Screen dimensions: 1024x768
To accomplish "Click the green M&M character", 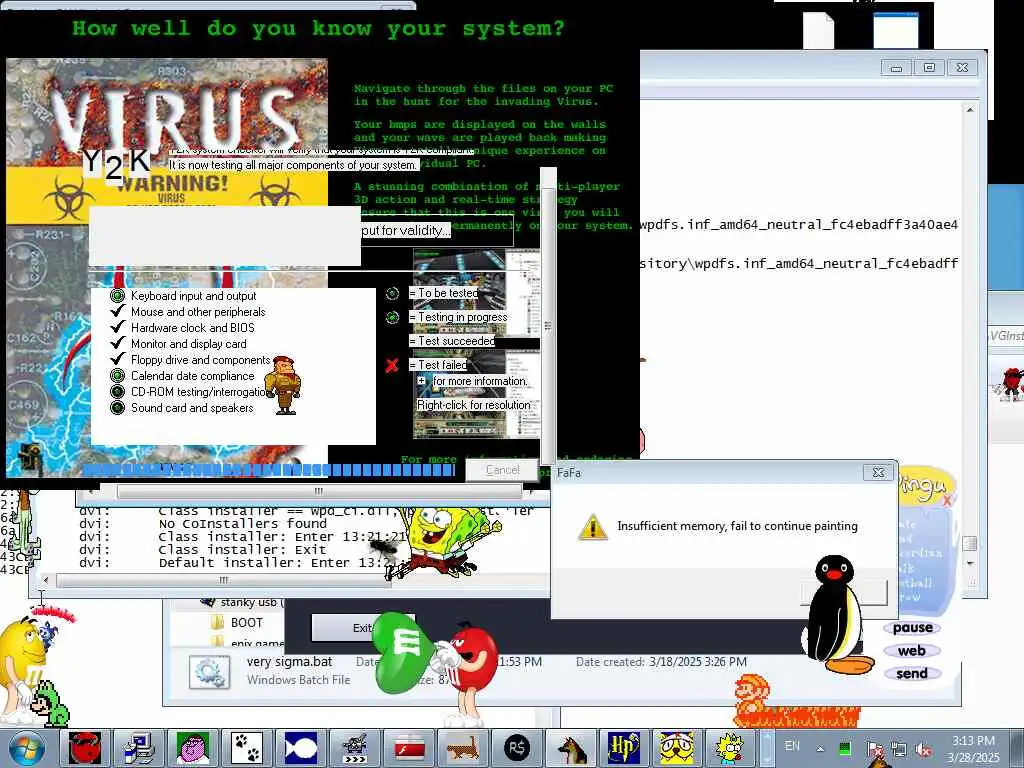I will pos(404,652).
